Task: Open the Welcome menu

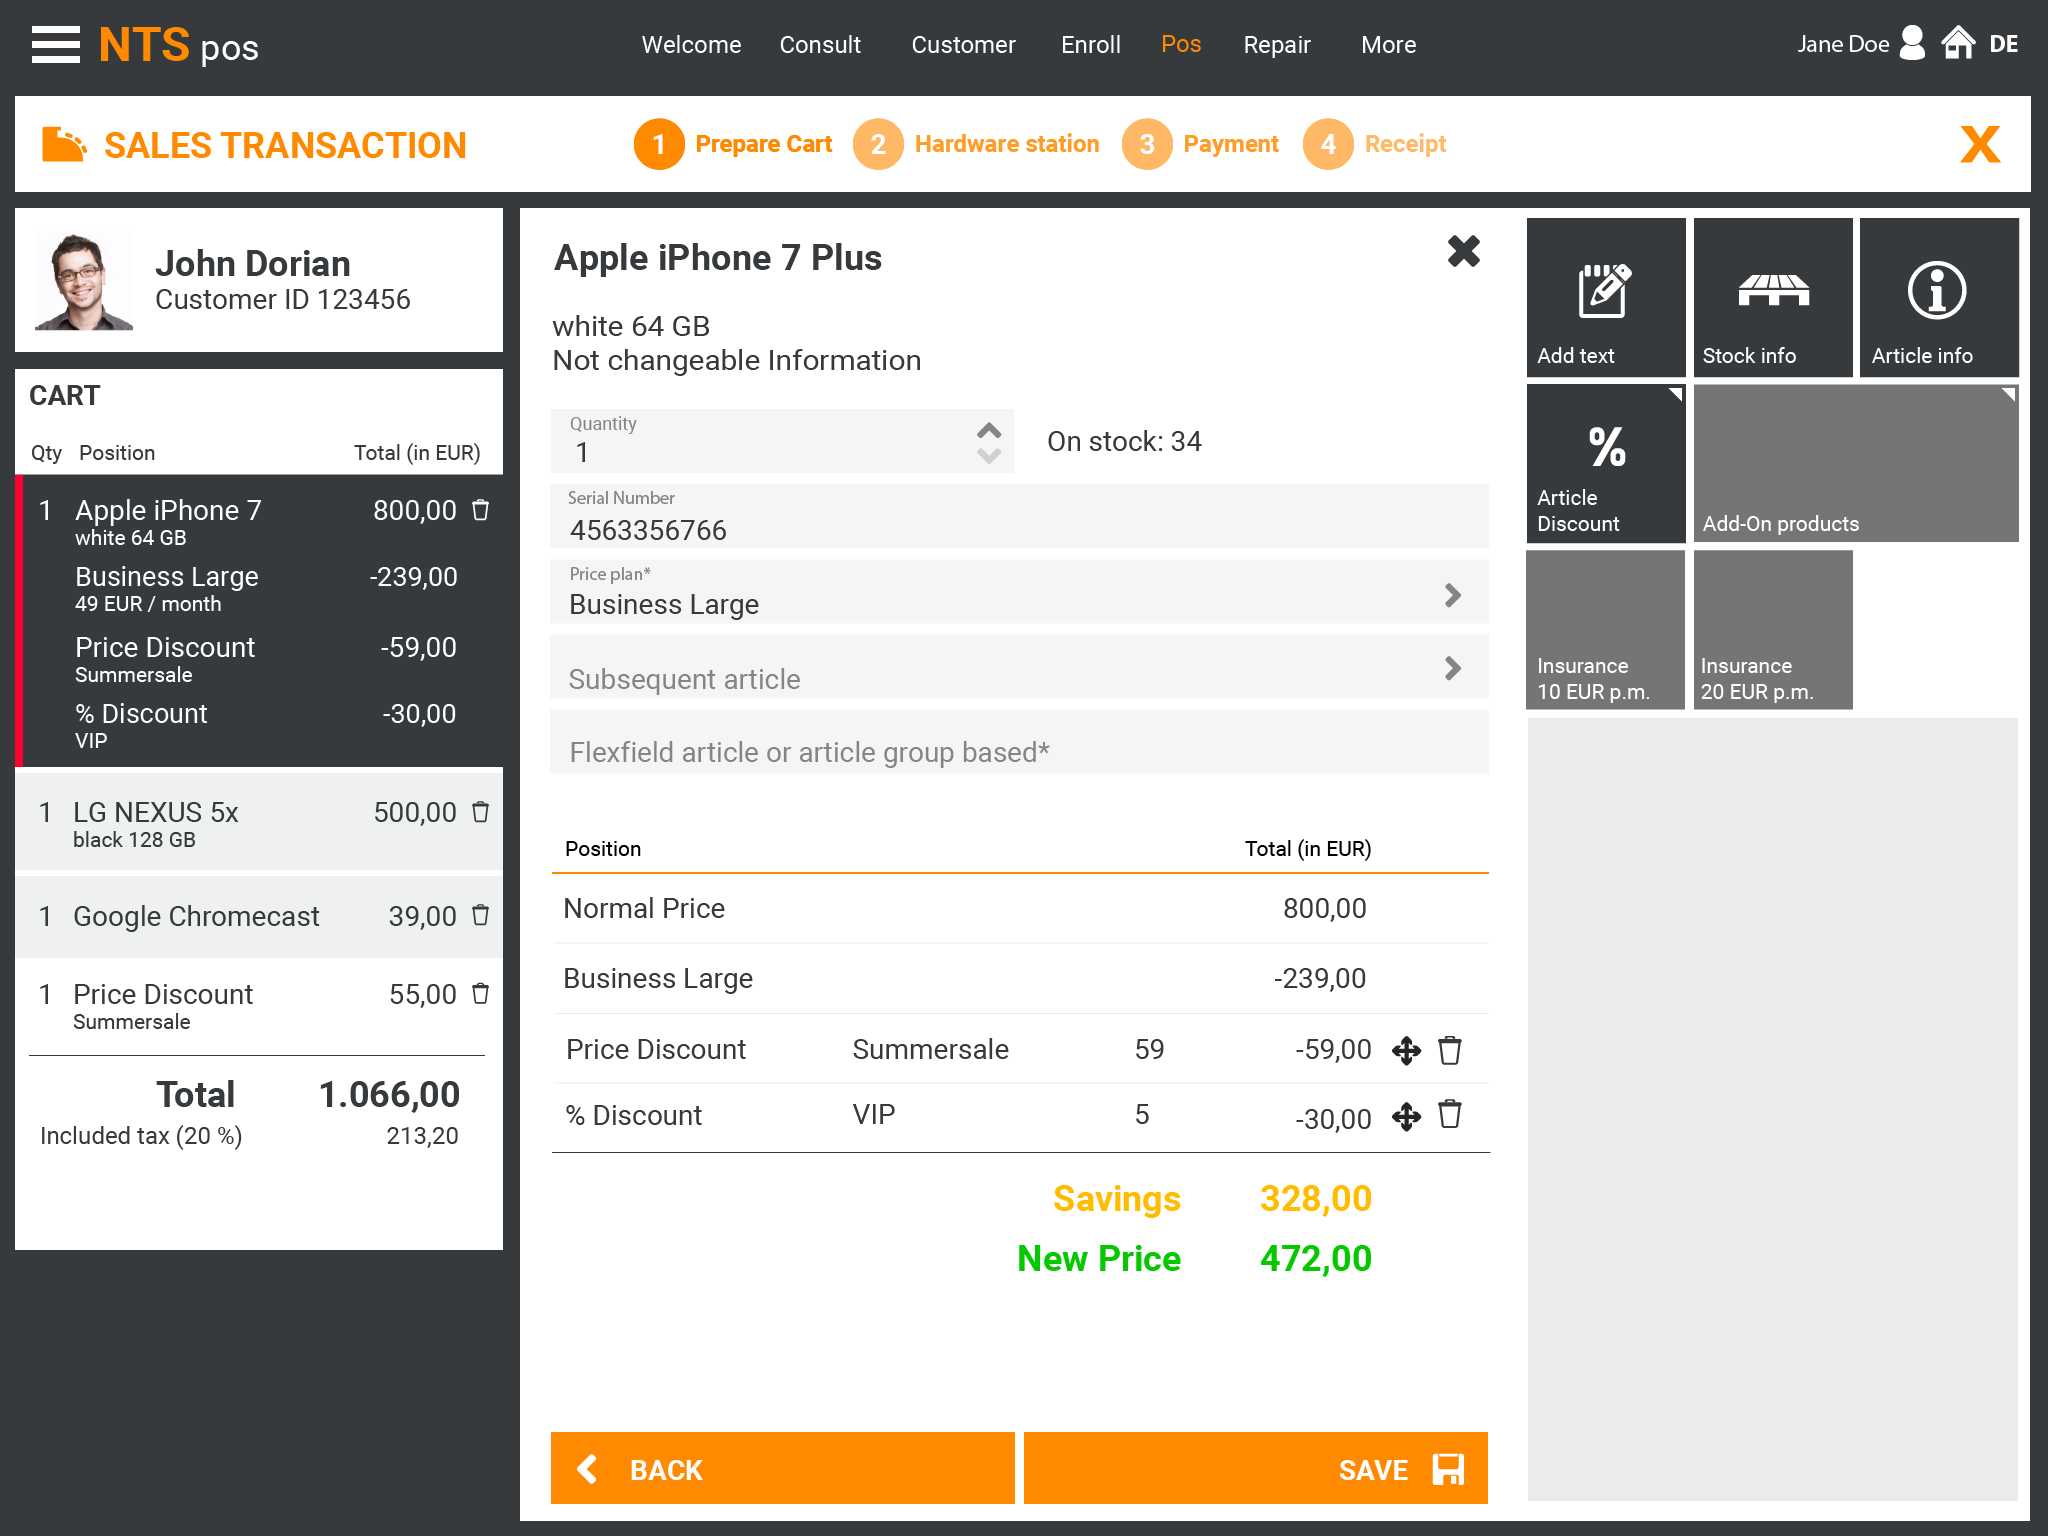Action: tap(691, 45)
